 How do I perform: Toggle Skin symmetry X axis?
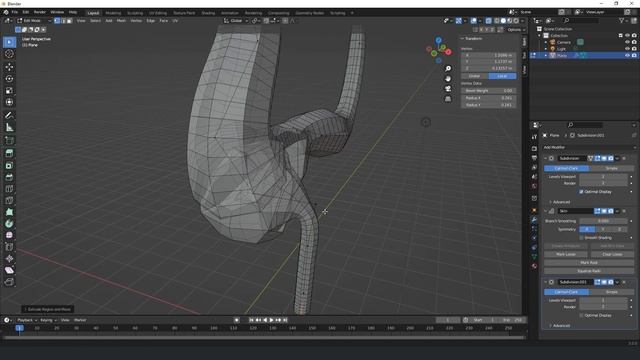click(x=587, y=229)
